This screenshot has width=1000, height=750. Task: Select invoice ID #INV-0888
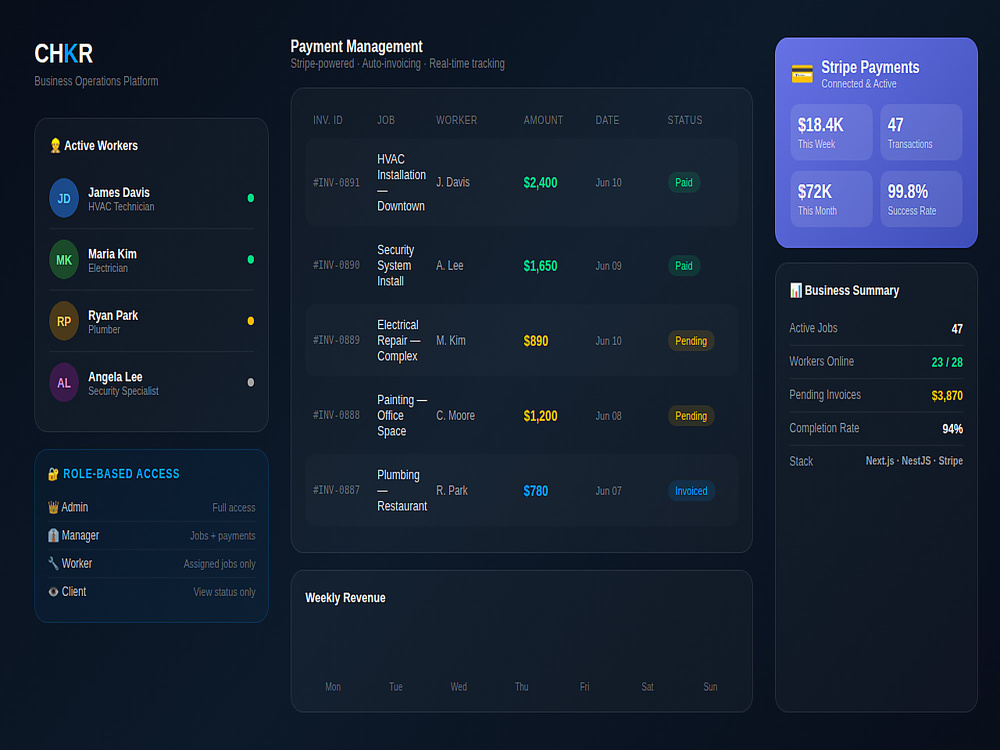click(x=336, y=415)
